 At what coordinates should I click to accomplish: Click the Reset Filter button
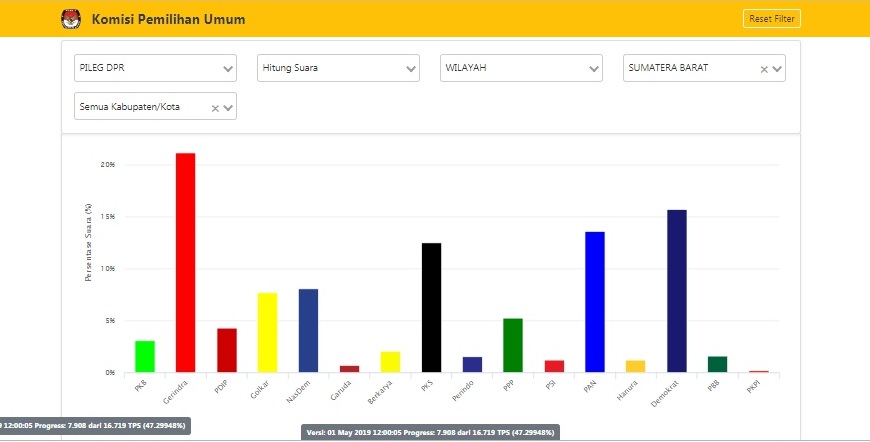[x=771, y=19]
